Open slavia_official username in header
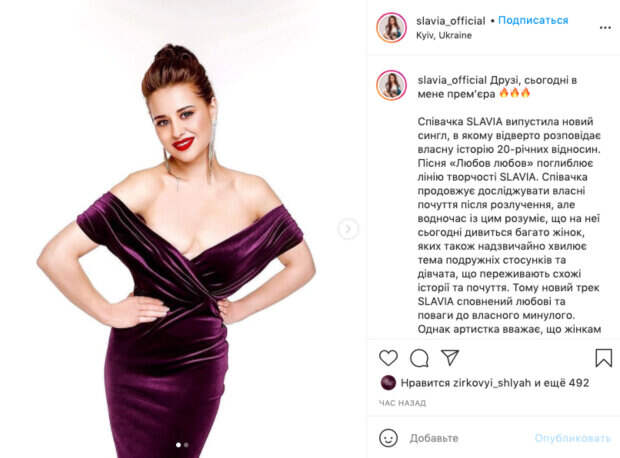The height and width of the screenshot is (458, 620). click(451, 21)
